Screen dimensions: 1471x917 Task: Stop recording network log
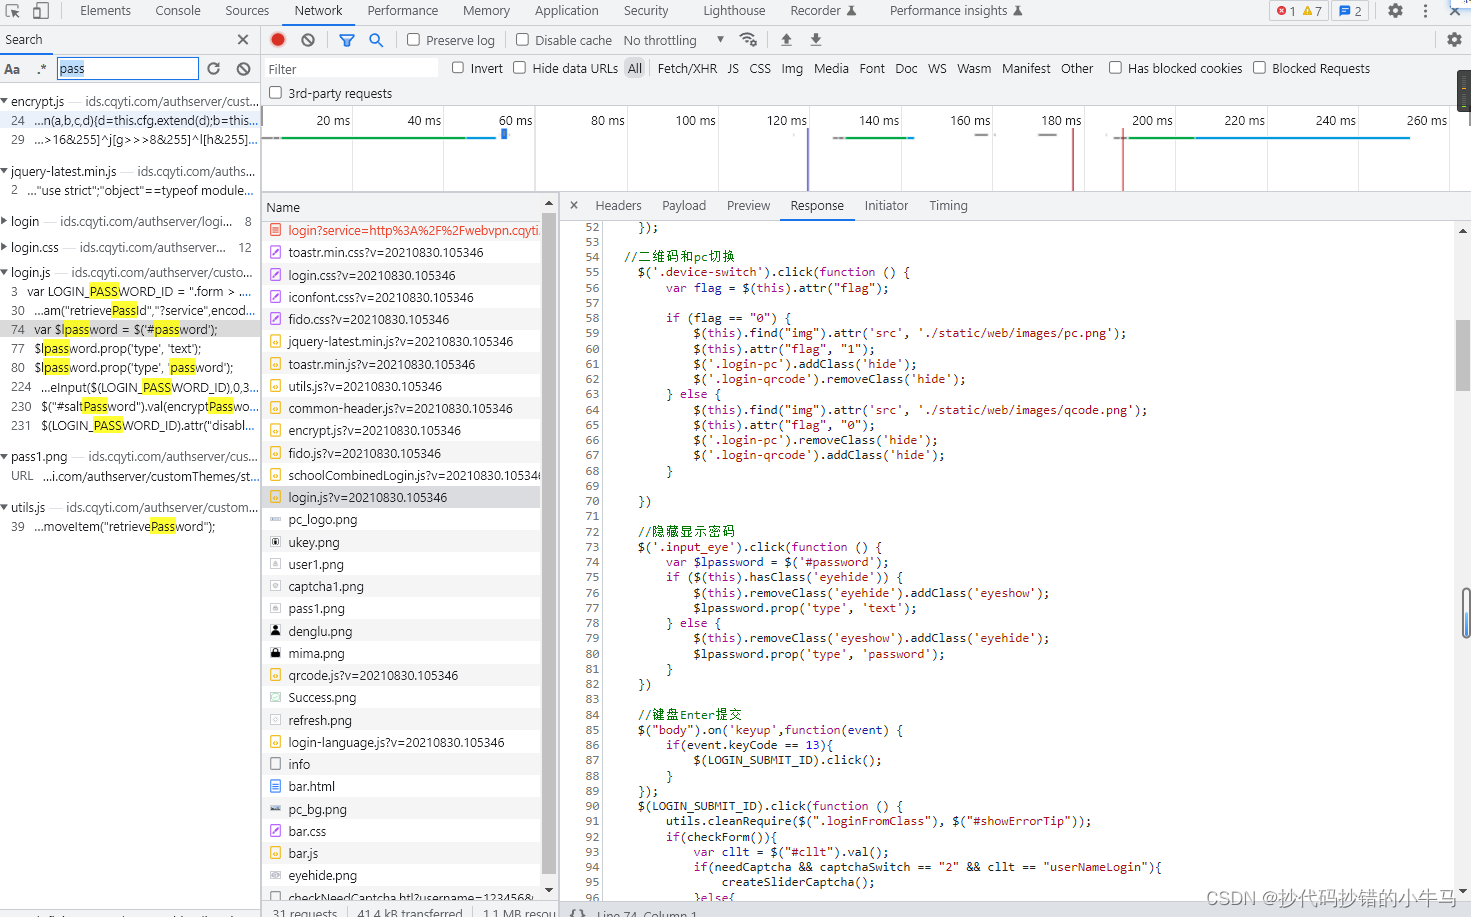coord(278,40)
